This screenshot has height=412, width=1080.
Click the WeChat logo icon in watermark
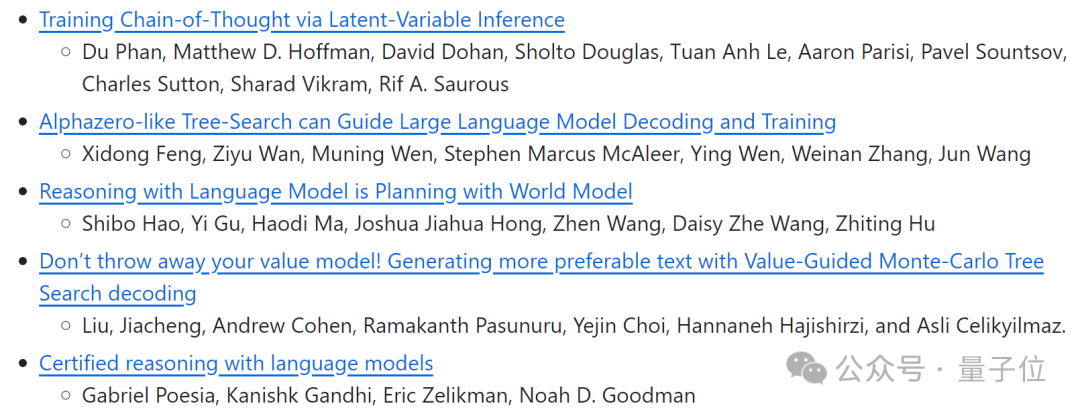807,369
